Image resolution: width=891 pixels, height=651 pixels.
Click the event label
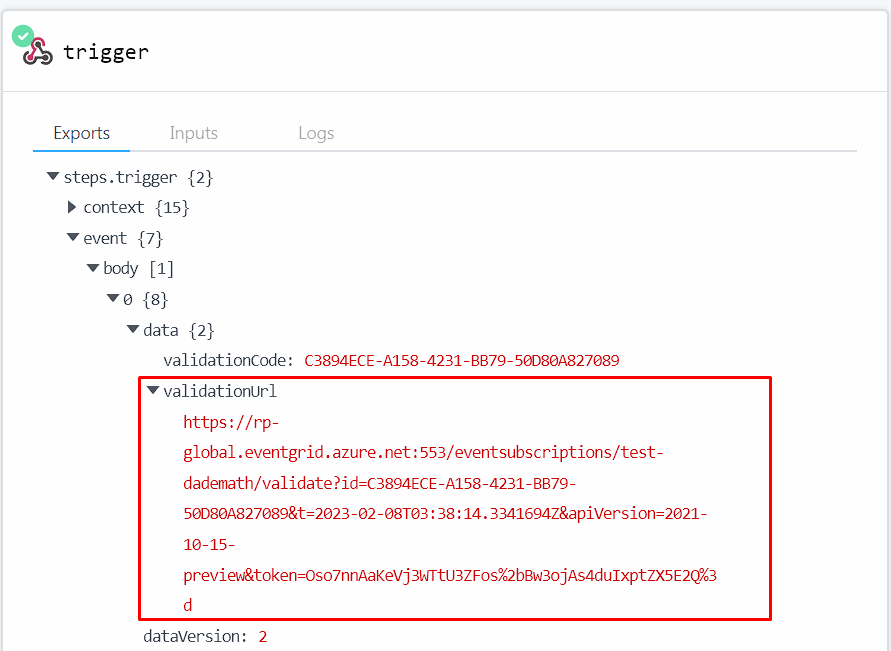pos(105,238)
